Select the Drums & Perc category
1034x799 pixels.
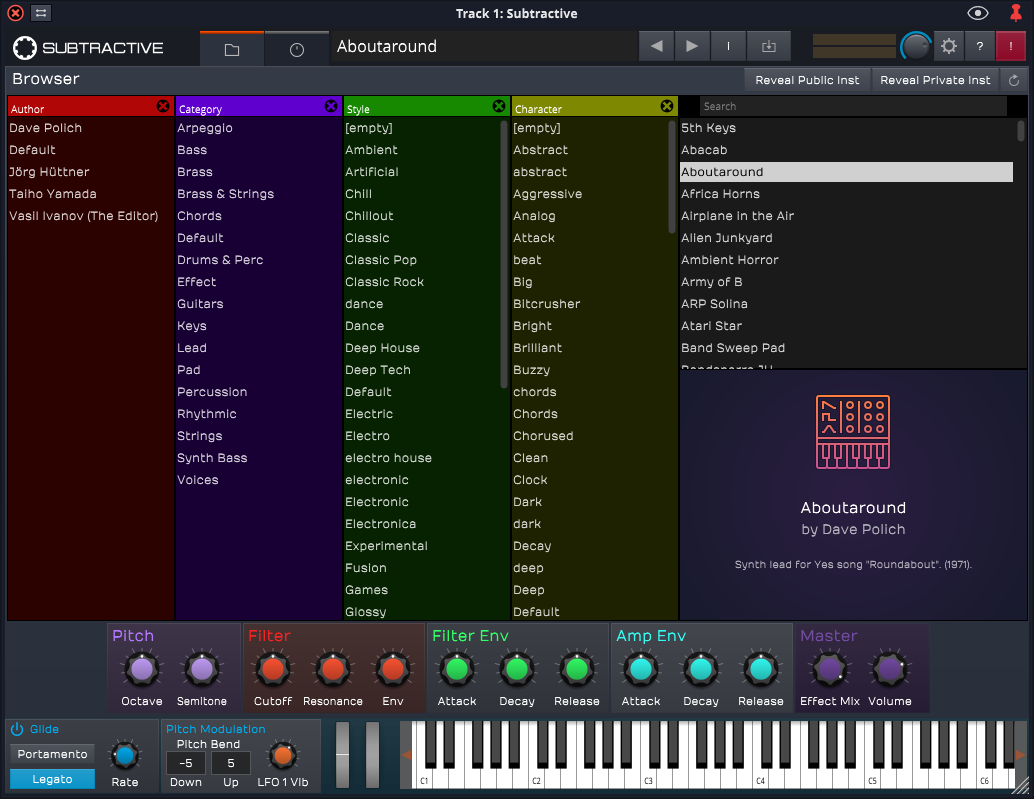tap(220, 260)
